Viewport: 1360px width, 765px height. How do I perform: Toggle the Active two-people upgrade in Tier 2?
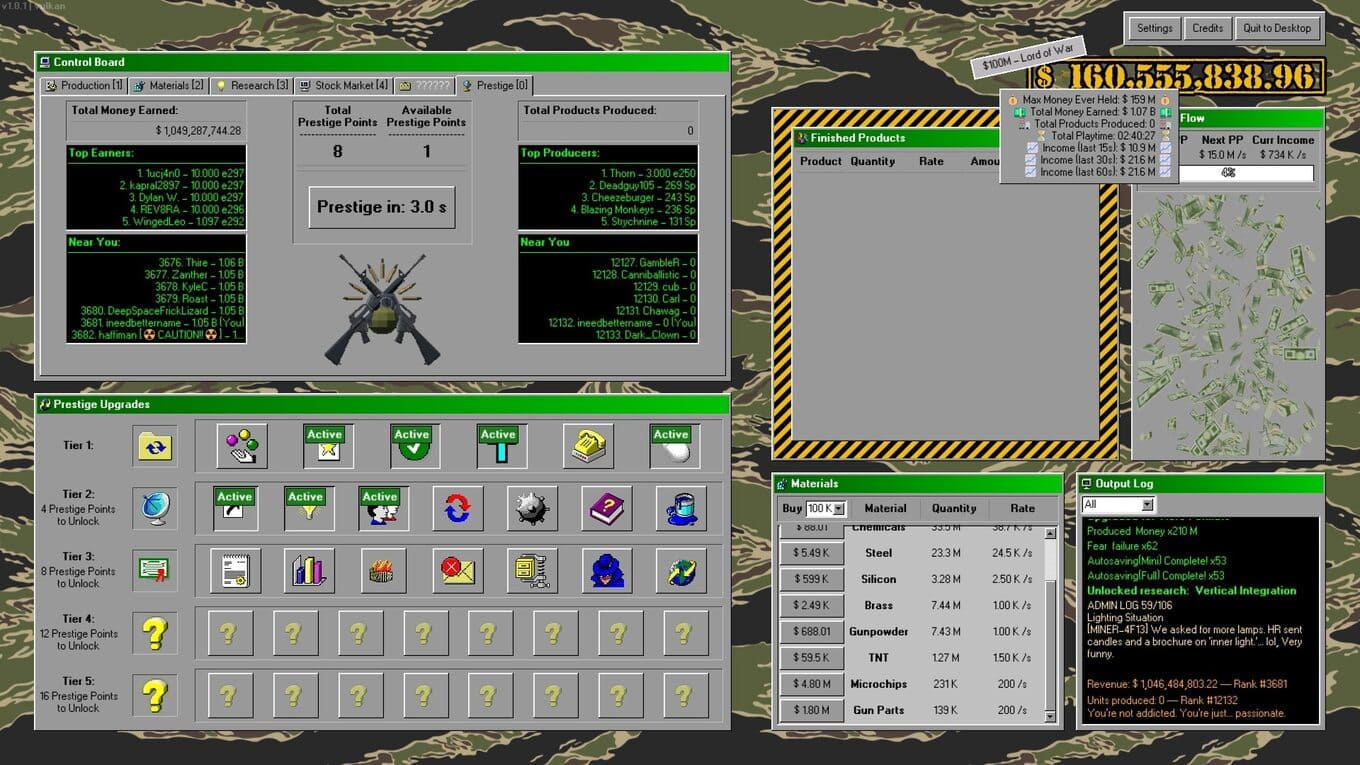tap(383, 508)
